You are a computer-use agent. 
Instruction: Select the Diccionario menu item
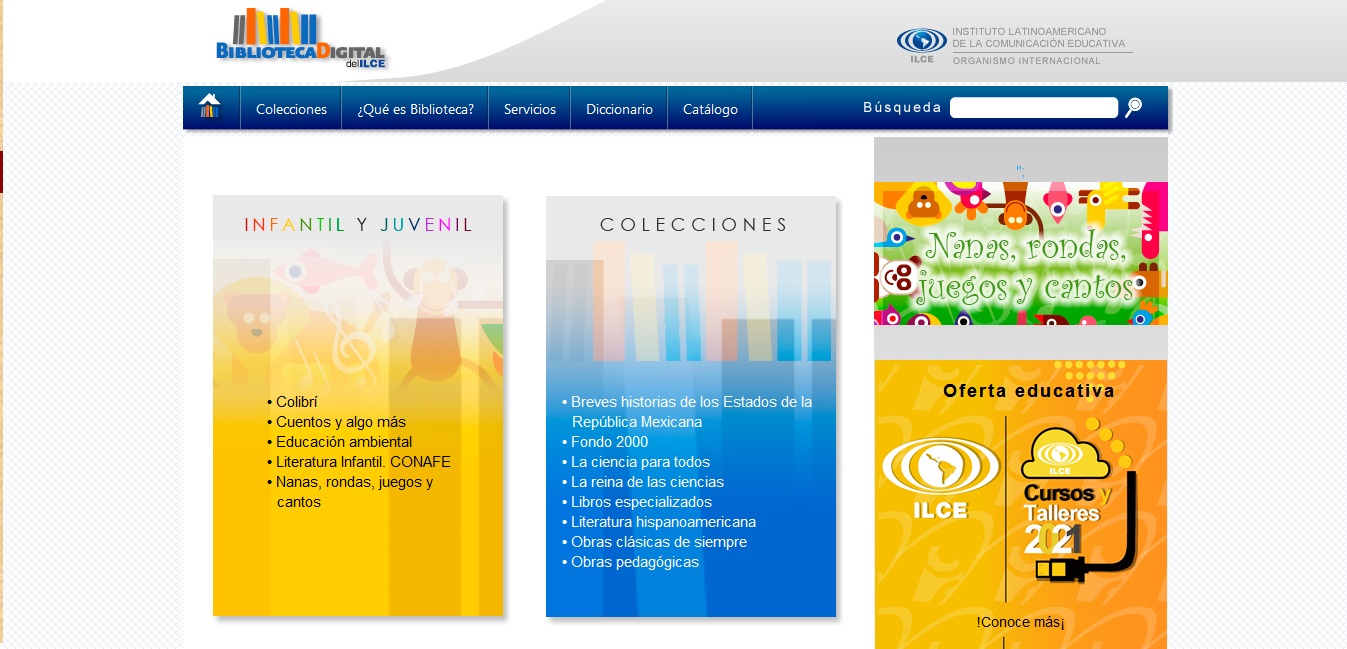[x=618, y=108]
